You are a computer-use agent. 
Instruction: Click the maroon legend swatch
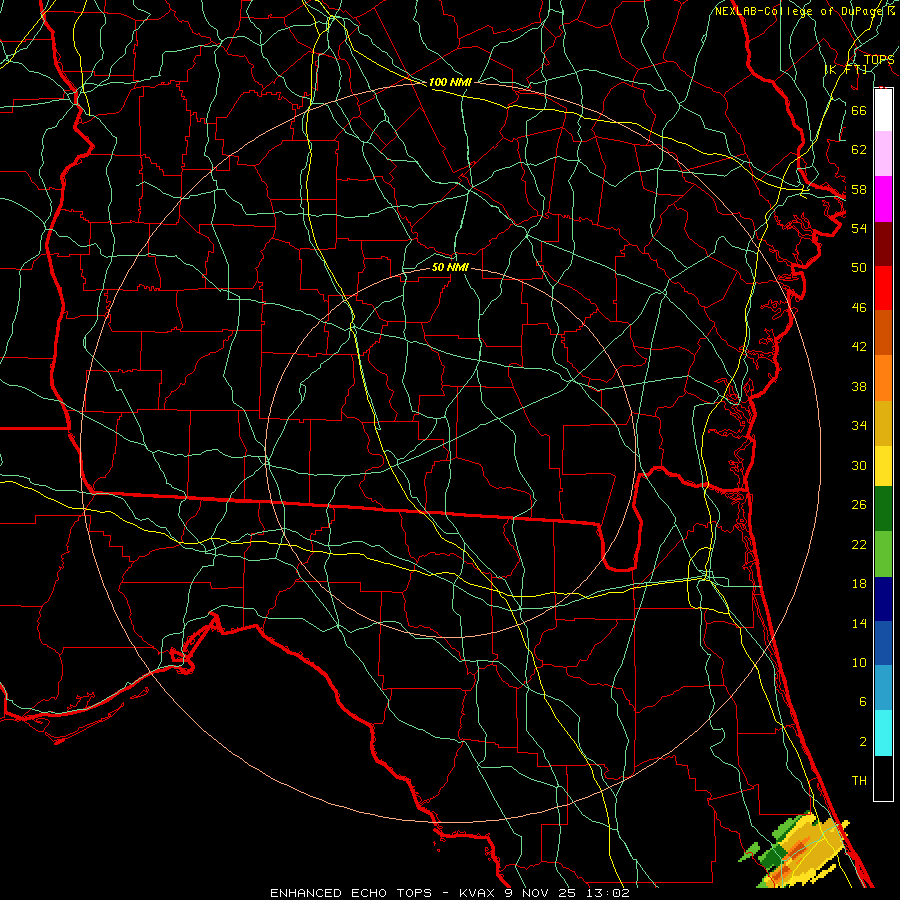[x=883, y=244]
